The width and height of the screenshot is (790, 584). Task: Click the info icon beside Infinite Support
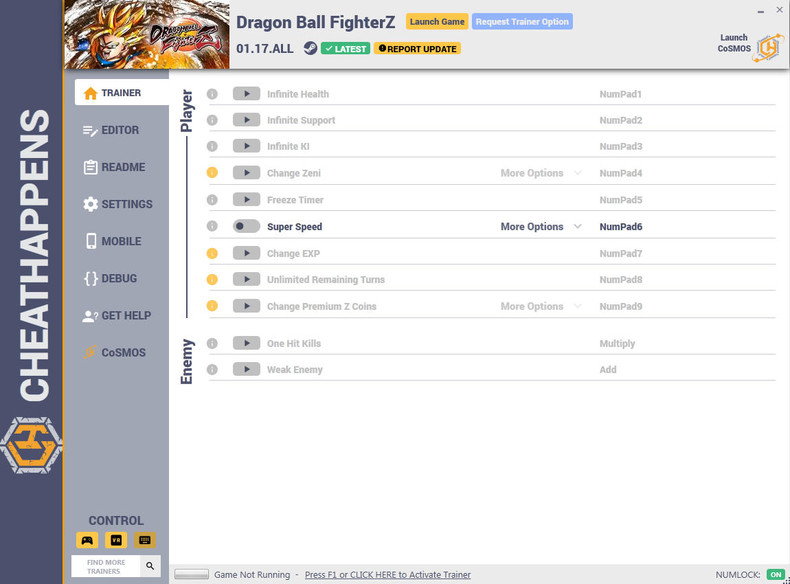pos(212,120)
